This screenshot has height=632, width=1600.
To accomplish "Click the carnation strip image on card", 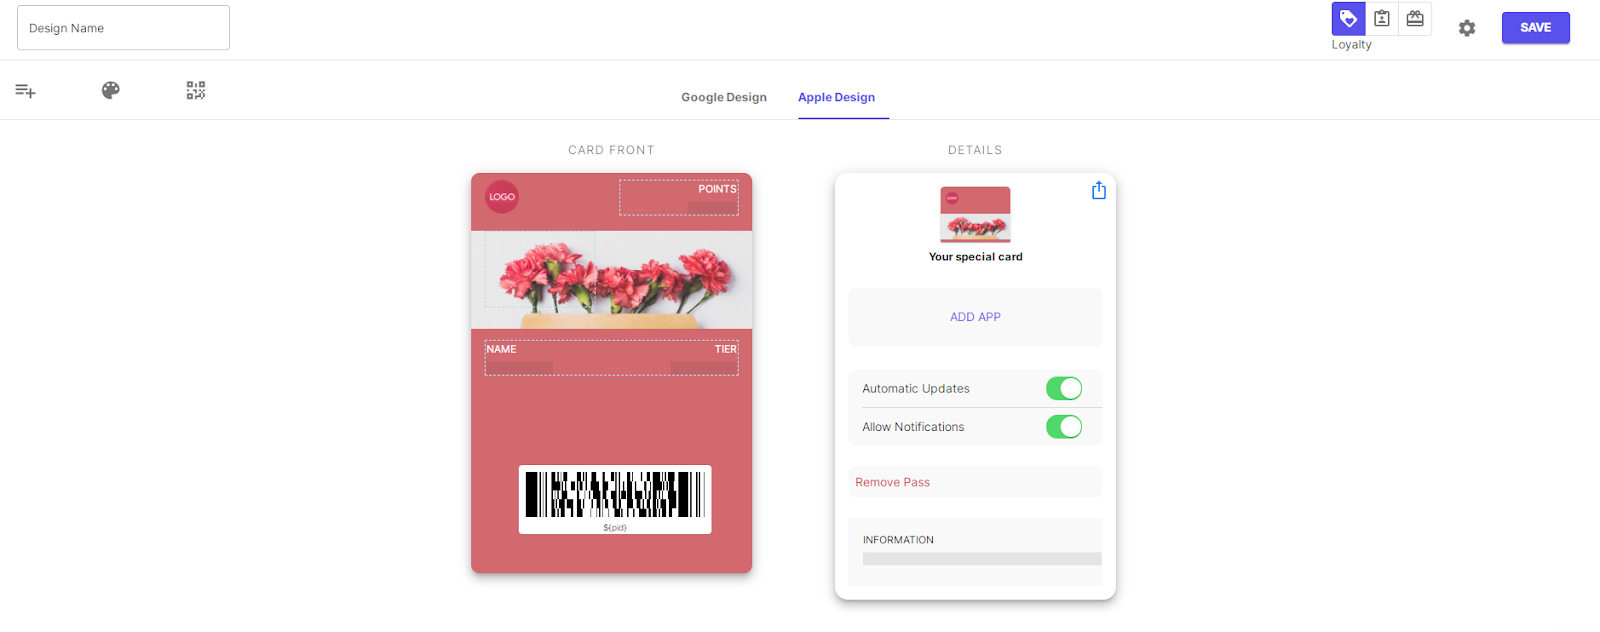I will [x=611, y=280].
